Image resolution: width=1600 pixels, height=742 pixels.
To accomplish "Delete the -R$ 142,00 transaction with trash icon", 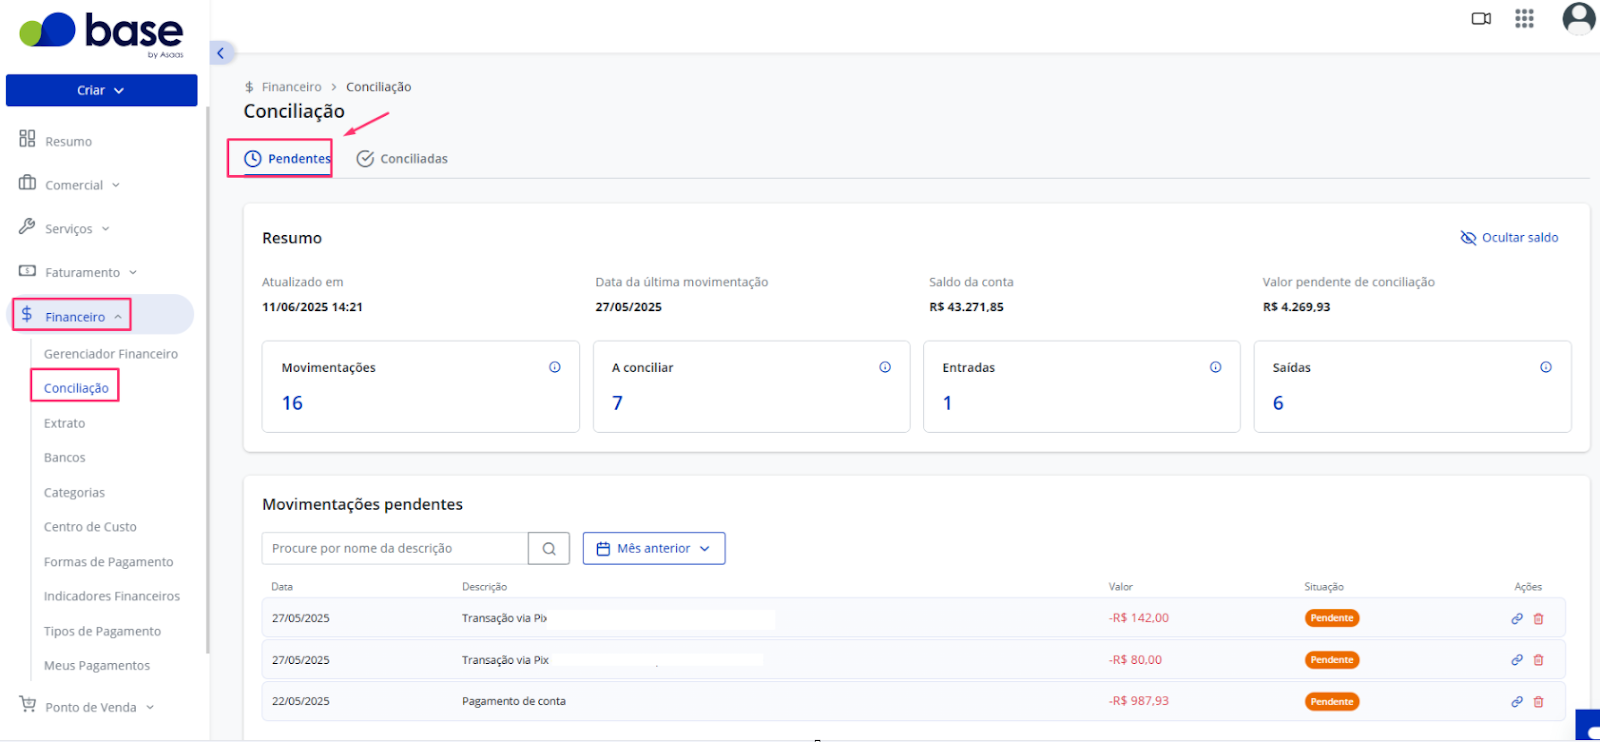I will click(1539, 619).
